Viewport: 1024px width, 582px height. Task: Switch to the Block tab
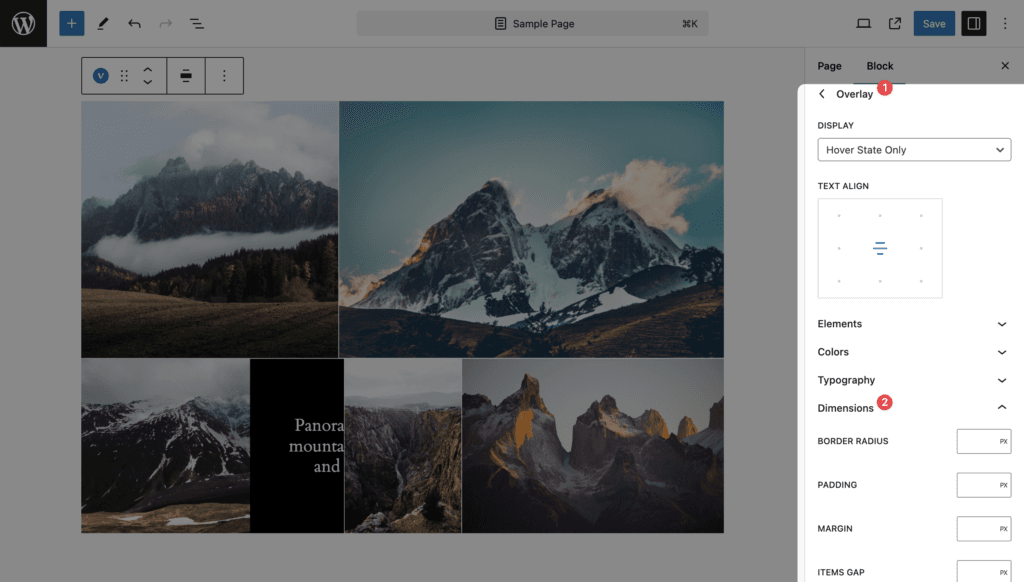point(880,66)
